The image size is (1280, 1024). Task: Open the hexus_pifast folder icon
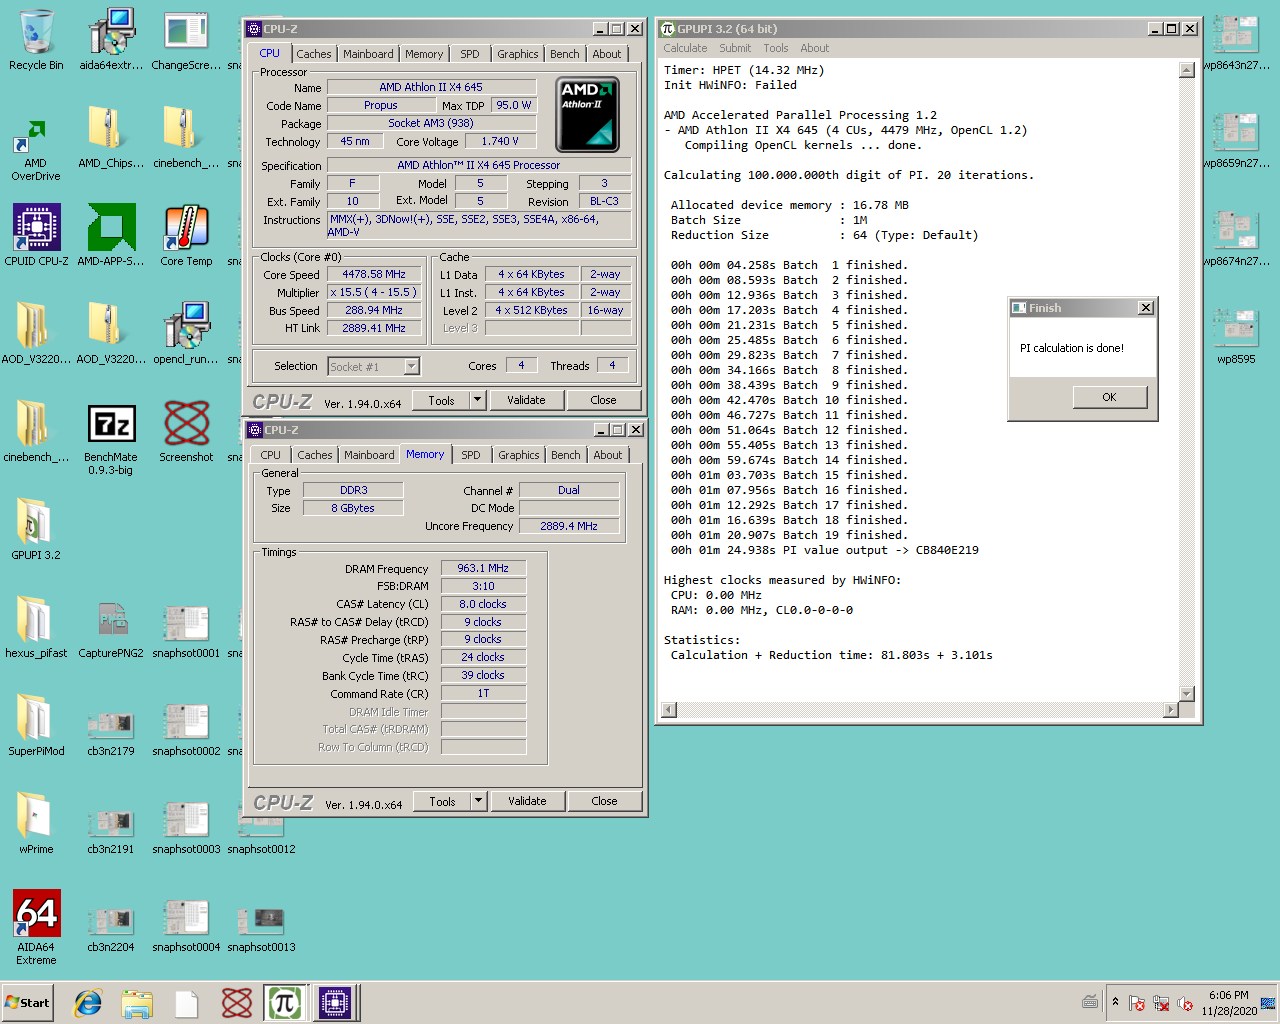36,628
